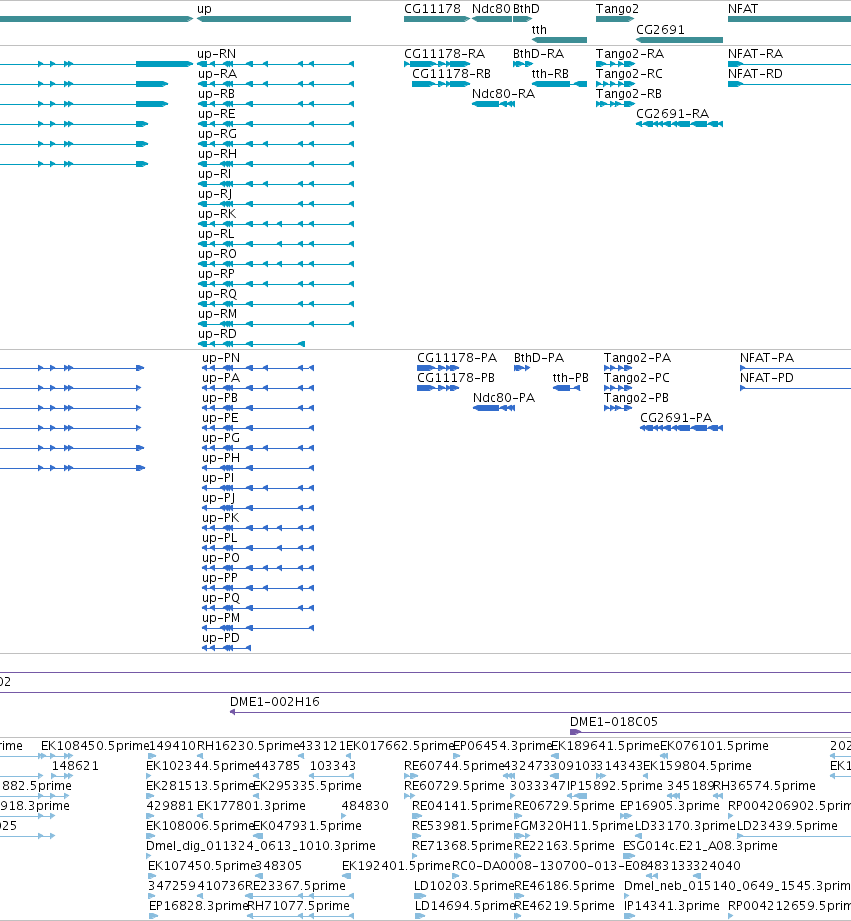
Task: Click the ESG014c.E21_A08.3prime EST
Action: click(700, 846)
